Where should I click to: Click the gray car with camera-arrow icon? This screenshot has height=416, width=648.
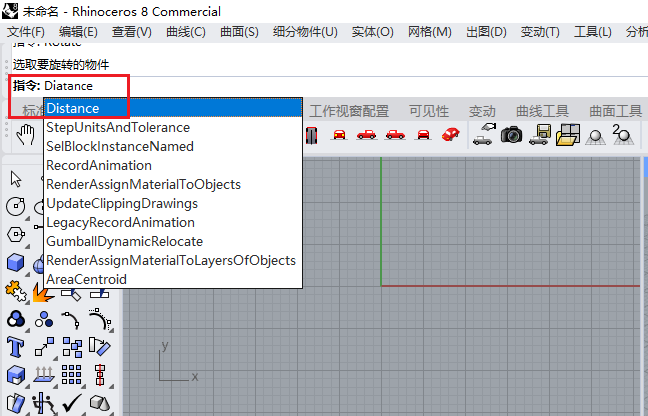(x=484, y=135)
